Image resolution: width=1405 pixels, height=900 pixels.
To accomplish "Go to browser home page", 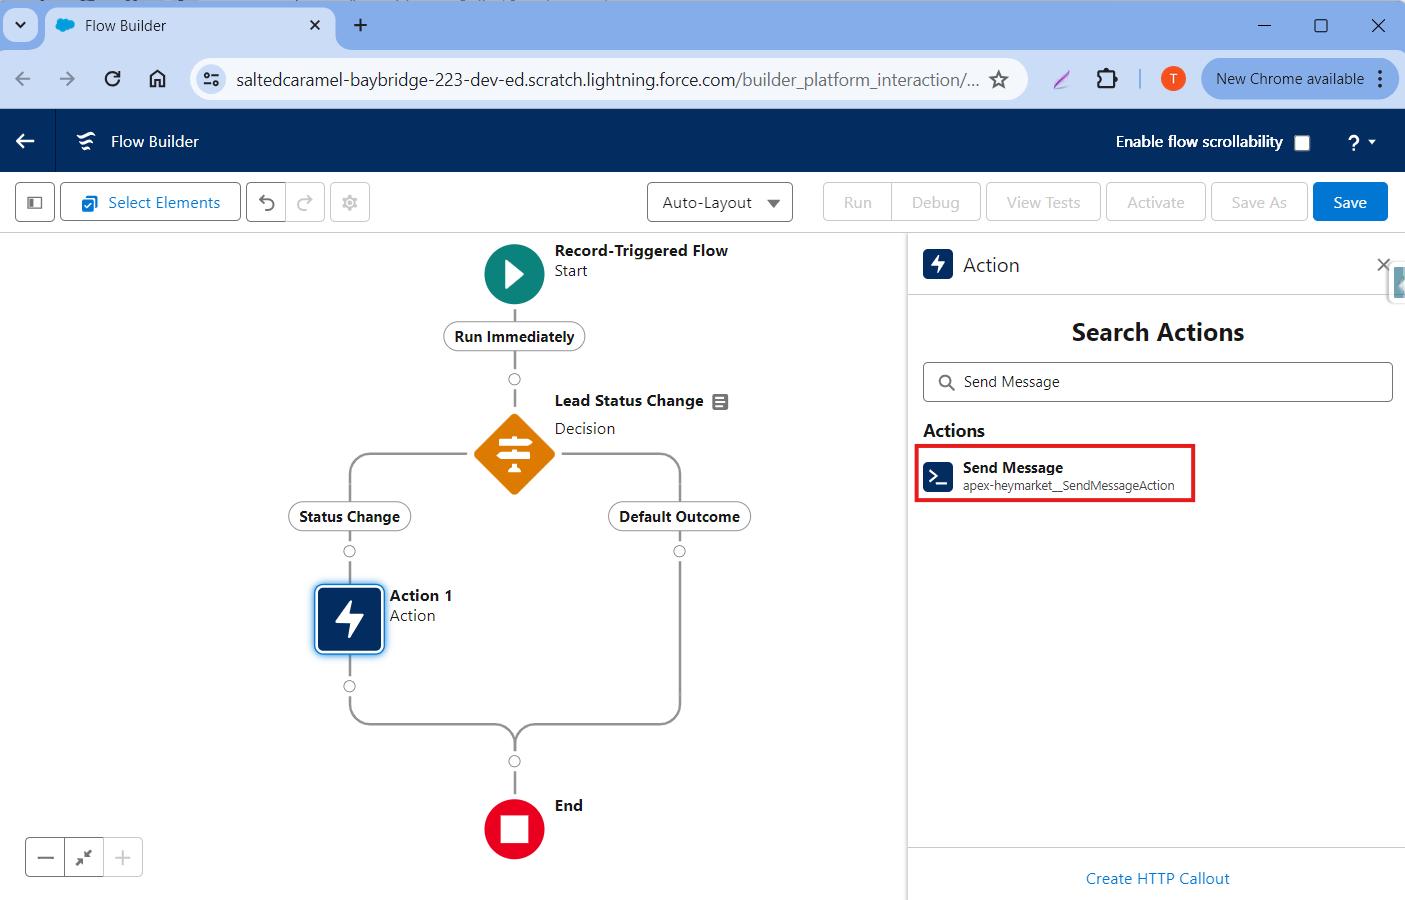I will 158,79.
